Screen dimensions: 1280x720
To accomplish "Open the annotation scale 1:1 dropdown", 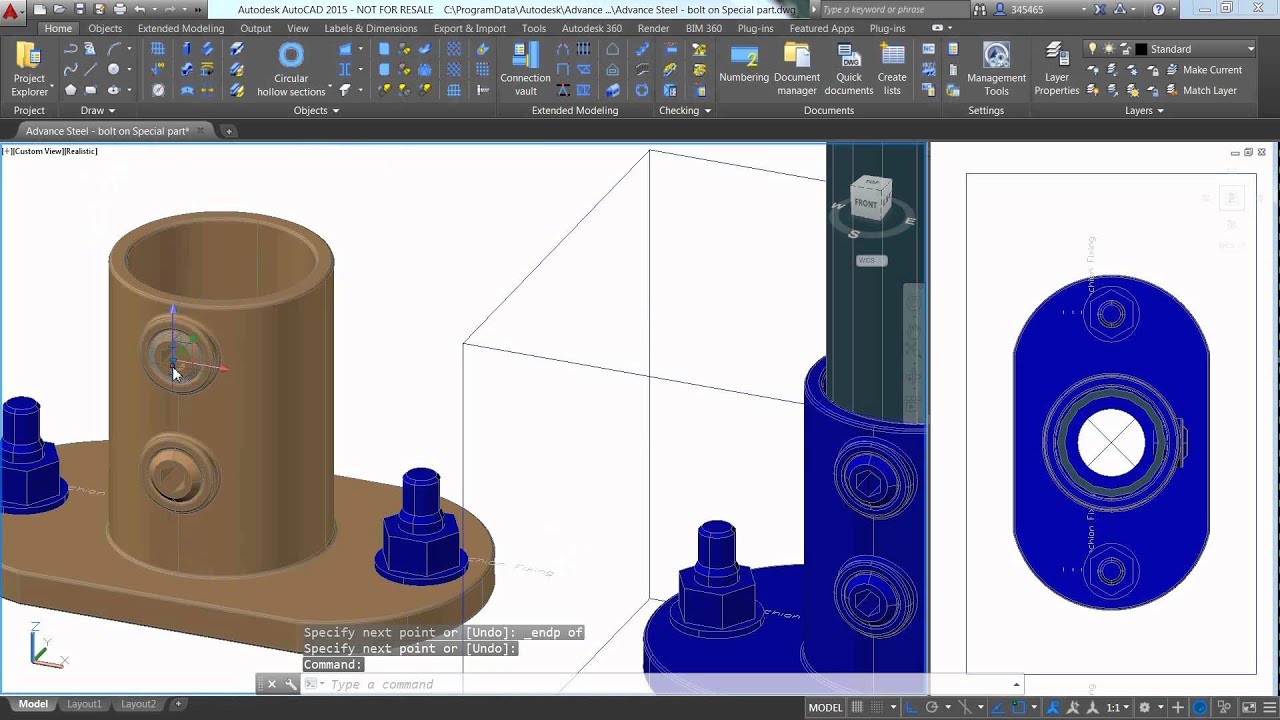I will (x=1117, y=707).
